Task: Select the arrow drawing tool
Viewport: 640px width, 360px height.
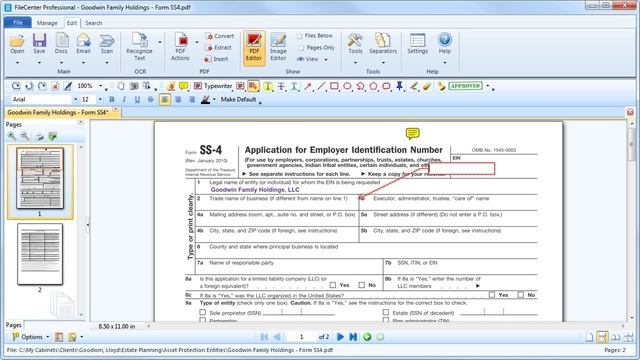Action: (x=308, y=86)
